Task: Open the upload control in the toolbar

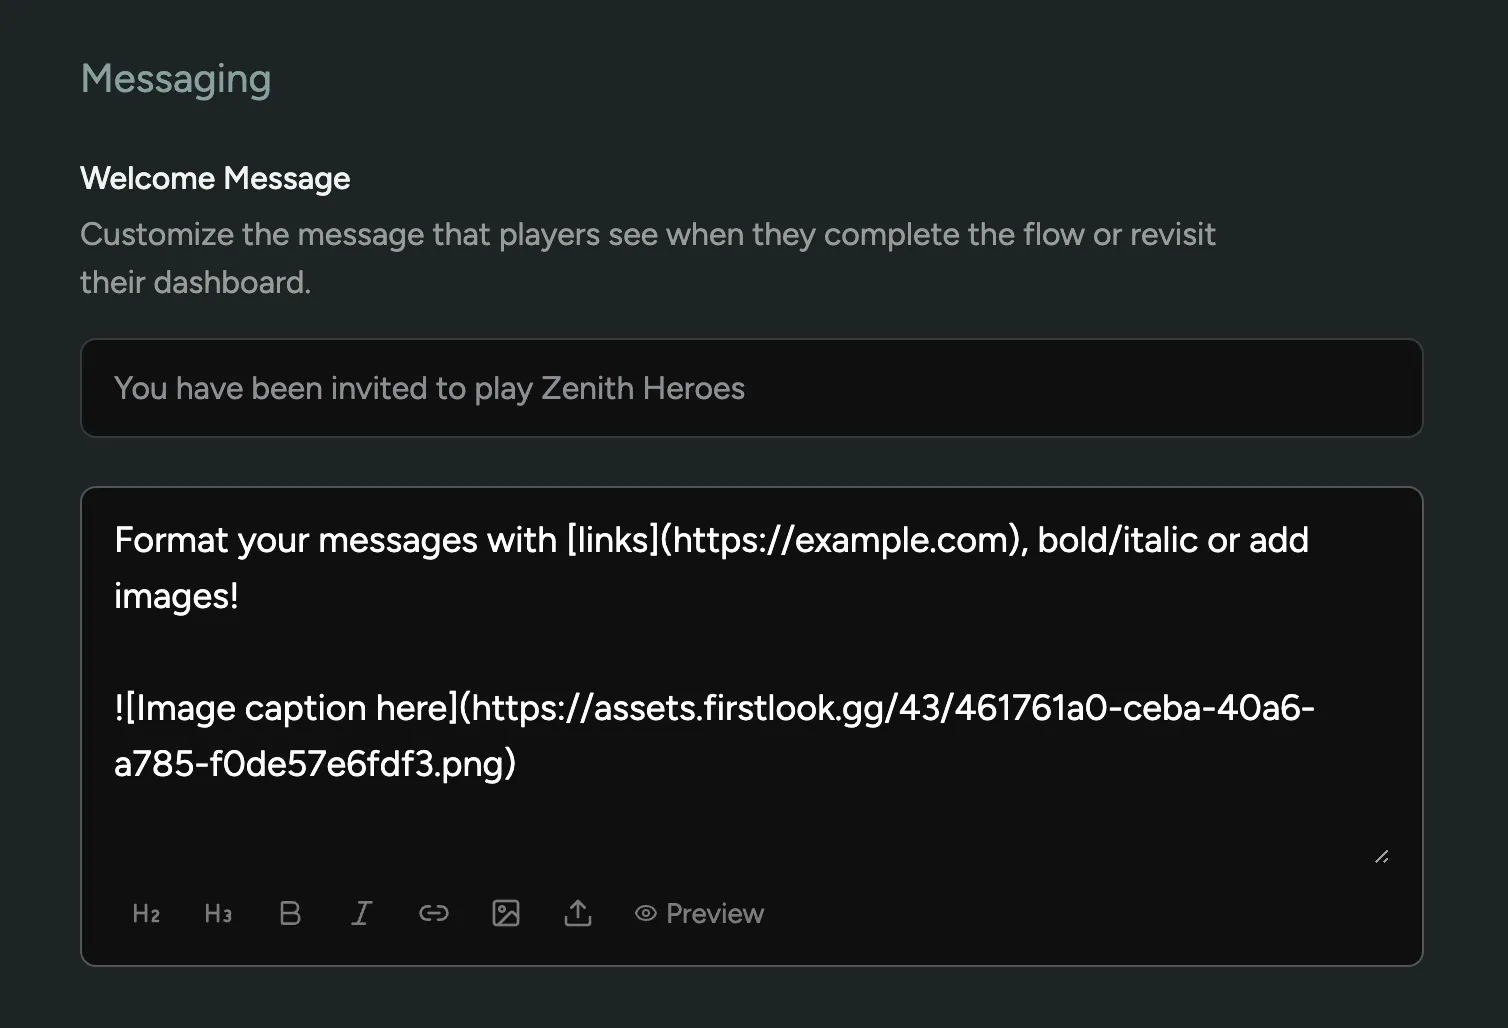Action: (578, 913)
